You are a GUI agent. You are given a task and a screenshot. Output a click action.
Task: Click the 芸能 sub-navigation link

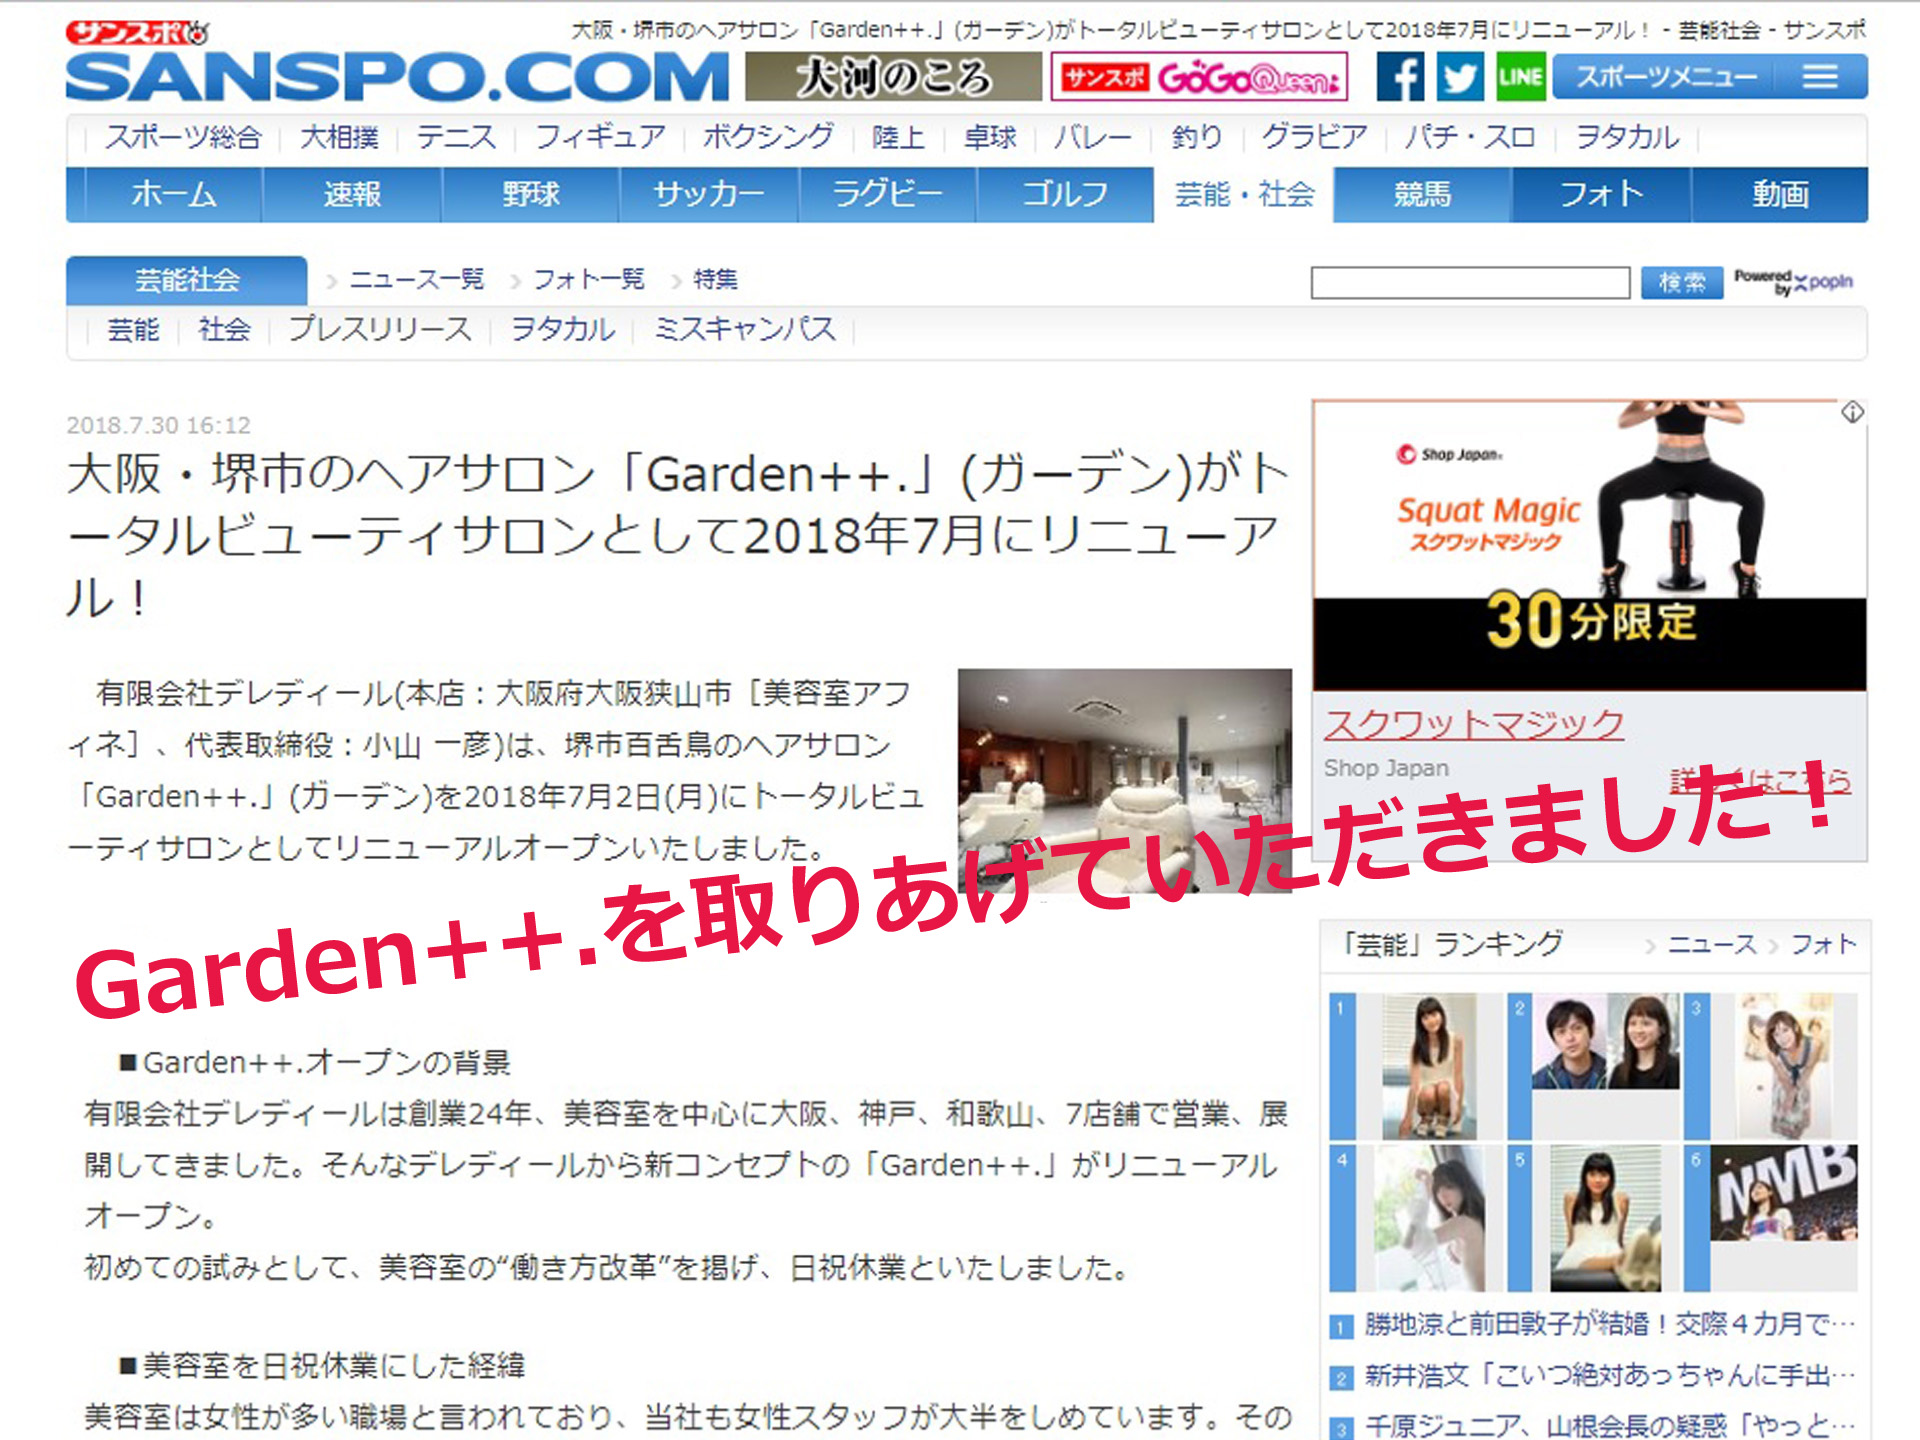tap(133, 329)
